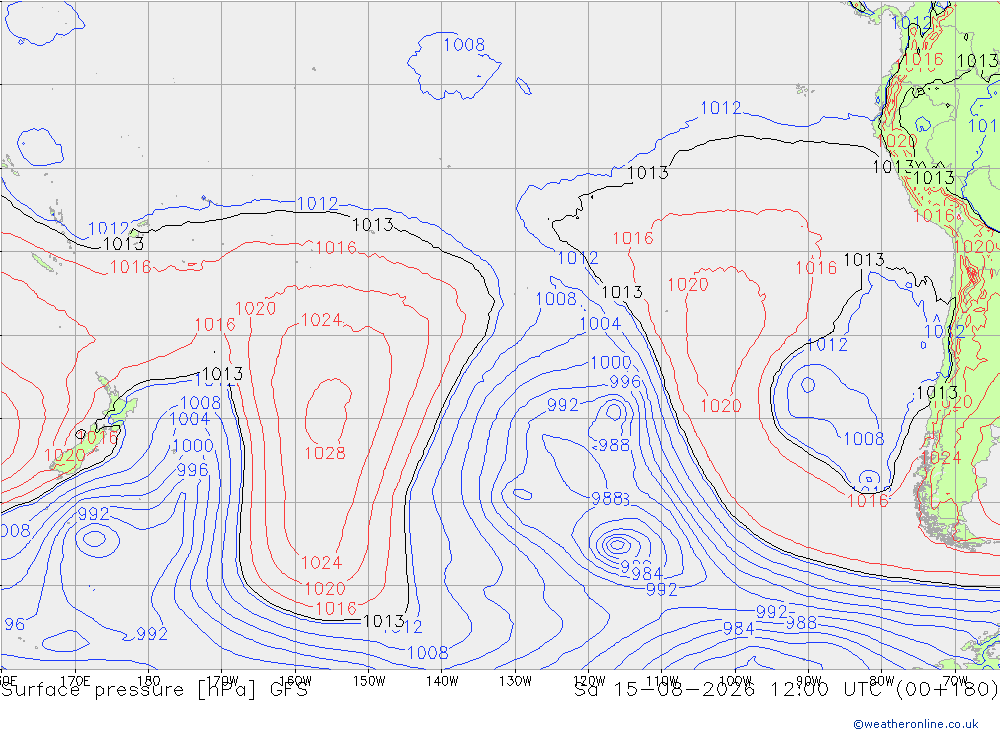Click the 130W longitude axis label
The image size is (1000, 733).
[x=515, y=680]
